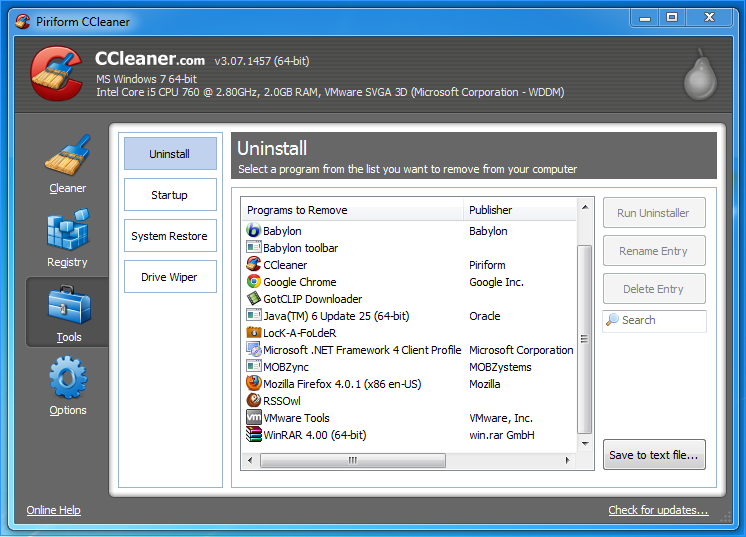The height and width of the screenshot is (537, 746).
Task: Click the Babylon program icon
Action: pos(254,231)
